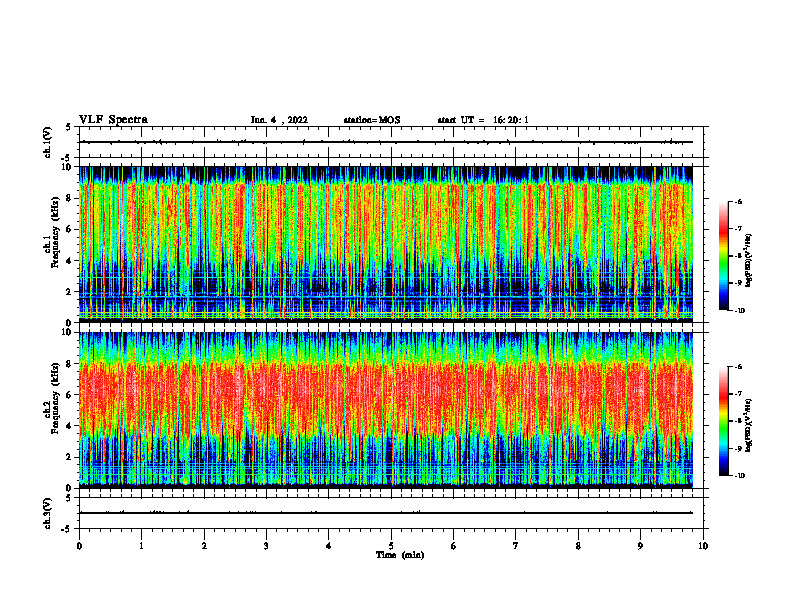Click time axis tick label "1"

141,546
